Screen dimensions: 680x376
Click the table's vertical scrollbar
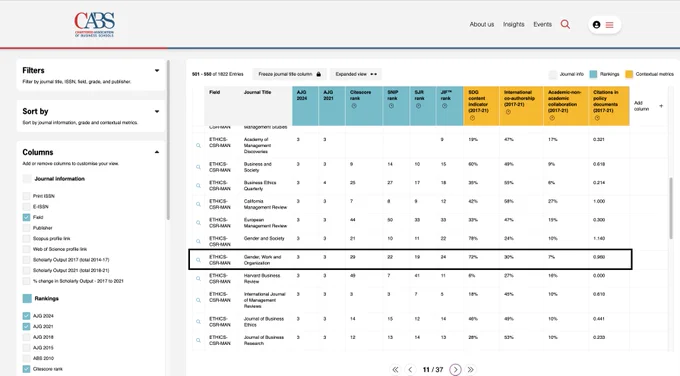tap(670, 208)
